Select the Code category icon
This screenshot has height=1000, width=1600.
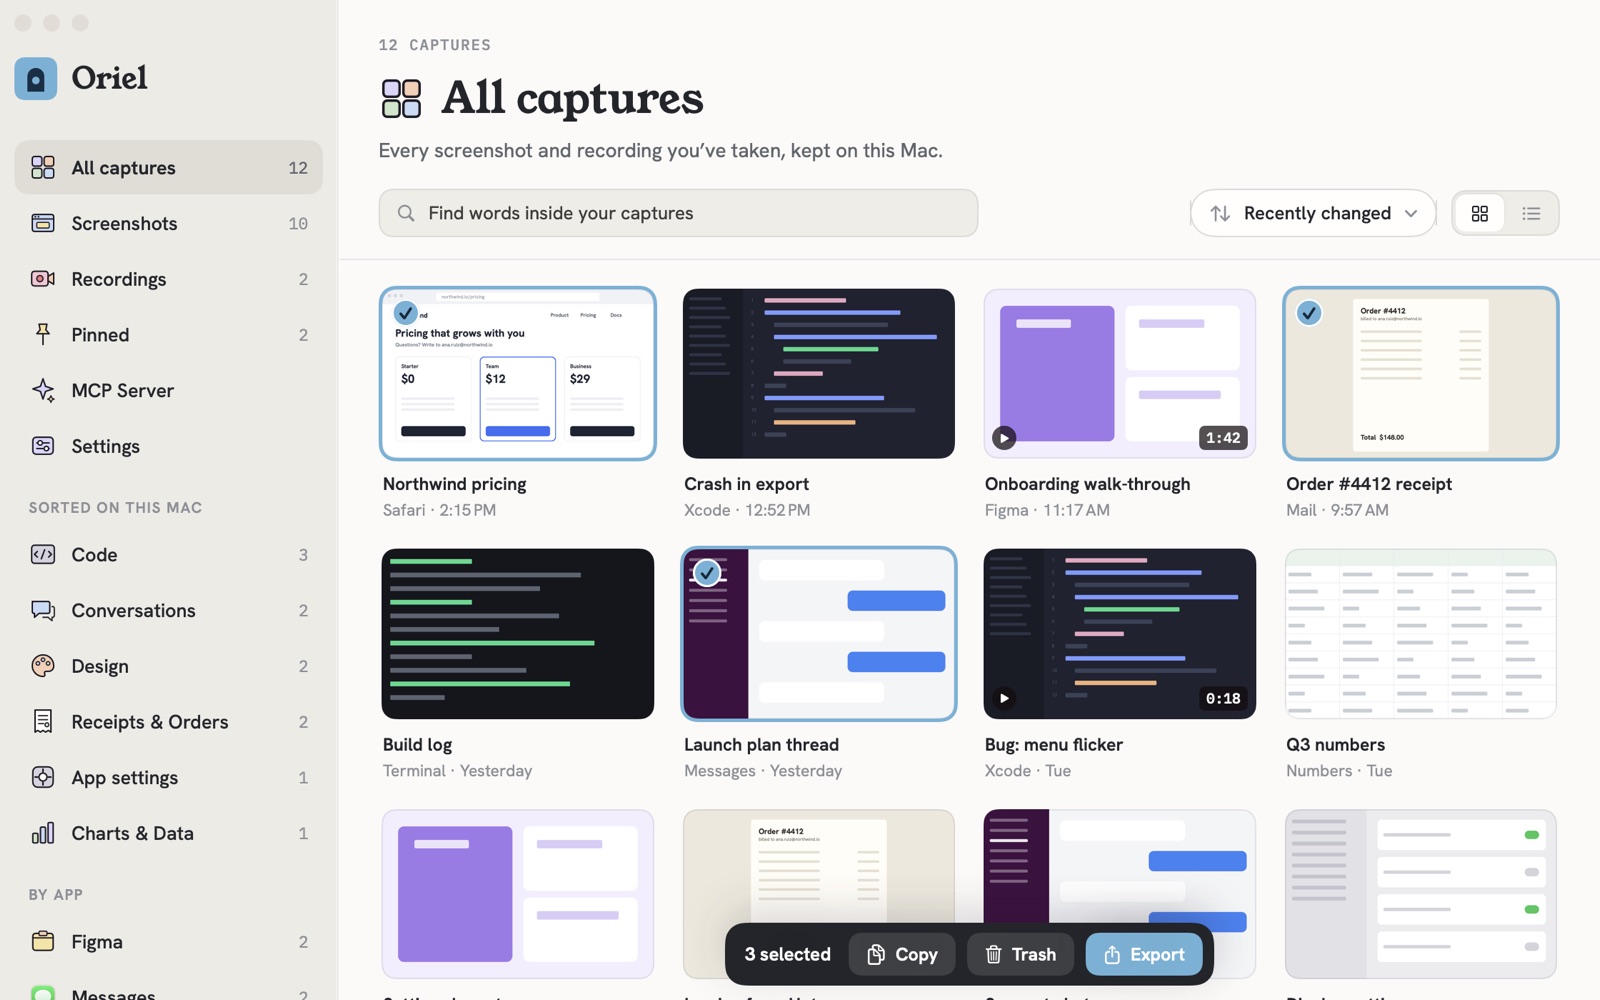(x=43, y=554)
